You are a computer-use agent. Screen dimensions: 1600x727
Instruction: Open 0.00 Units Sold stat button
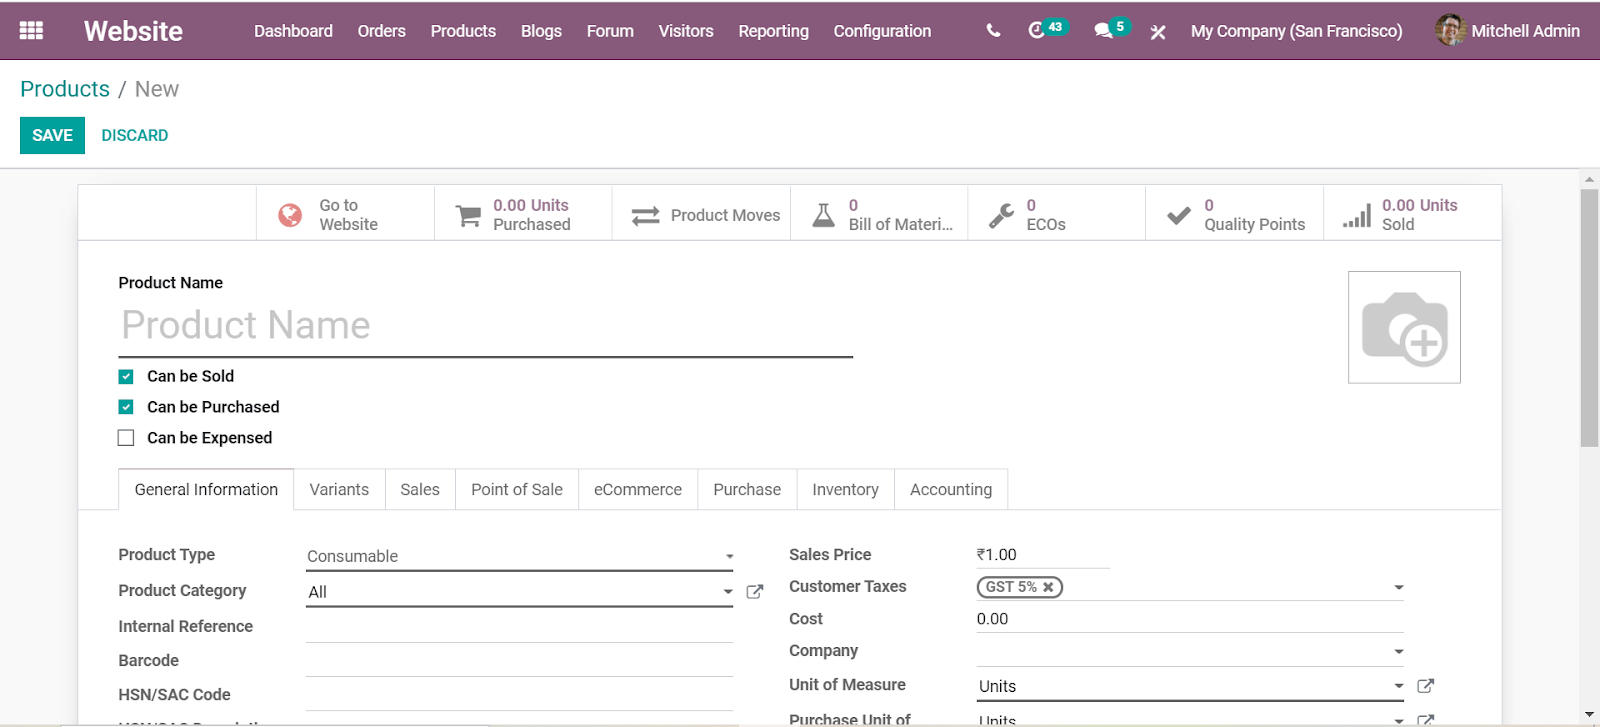(x=1412, y=214)
